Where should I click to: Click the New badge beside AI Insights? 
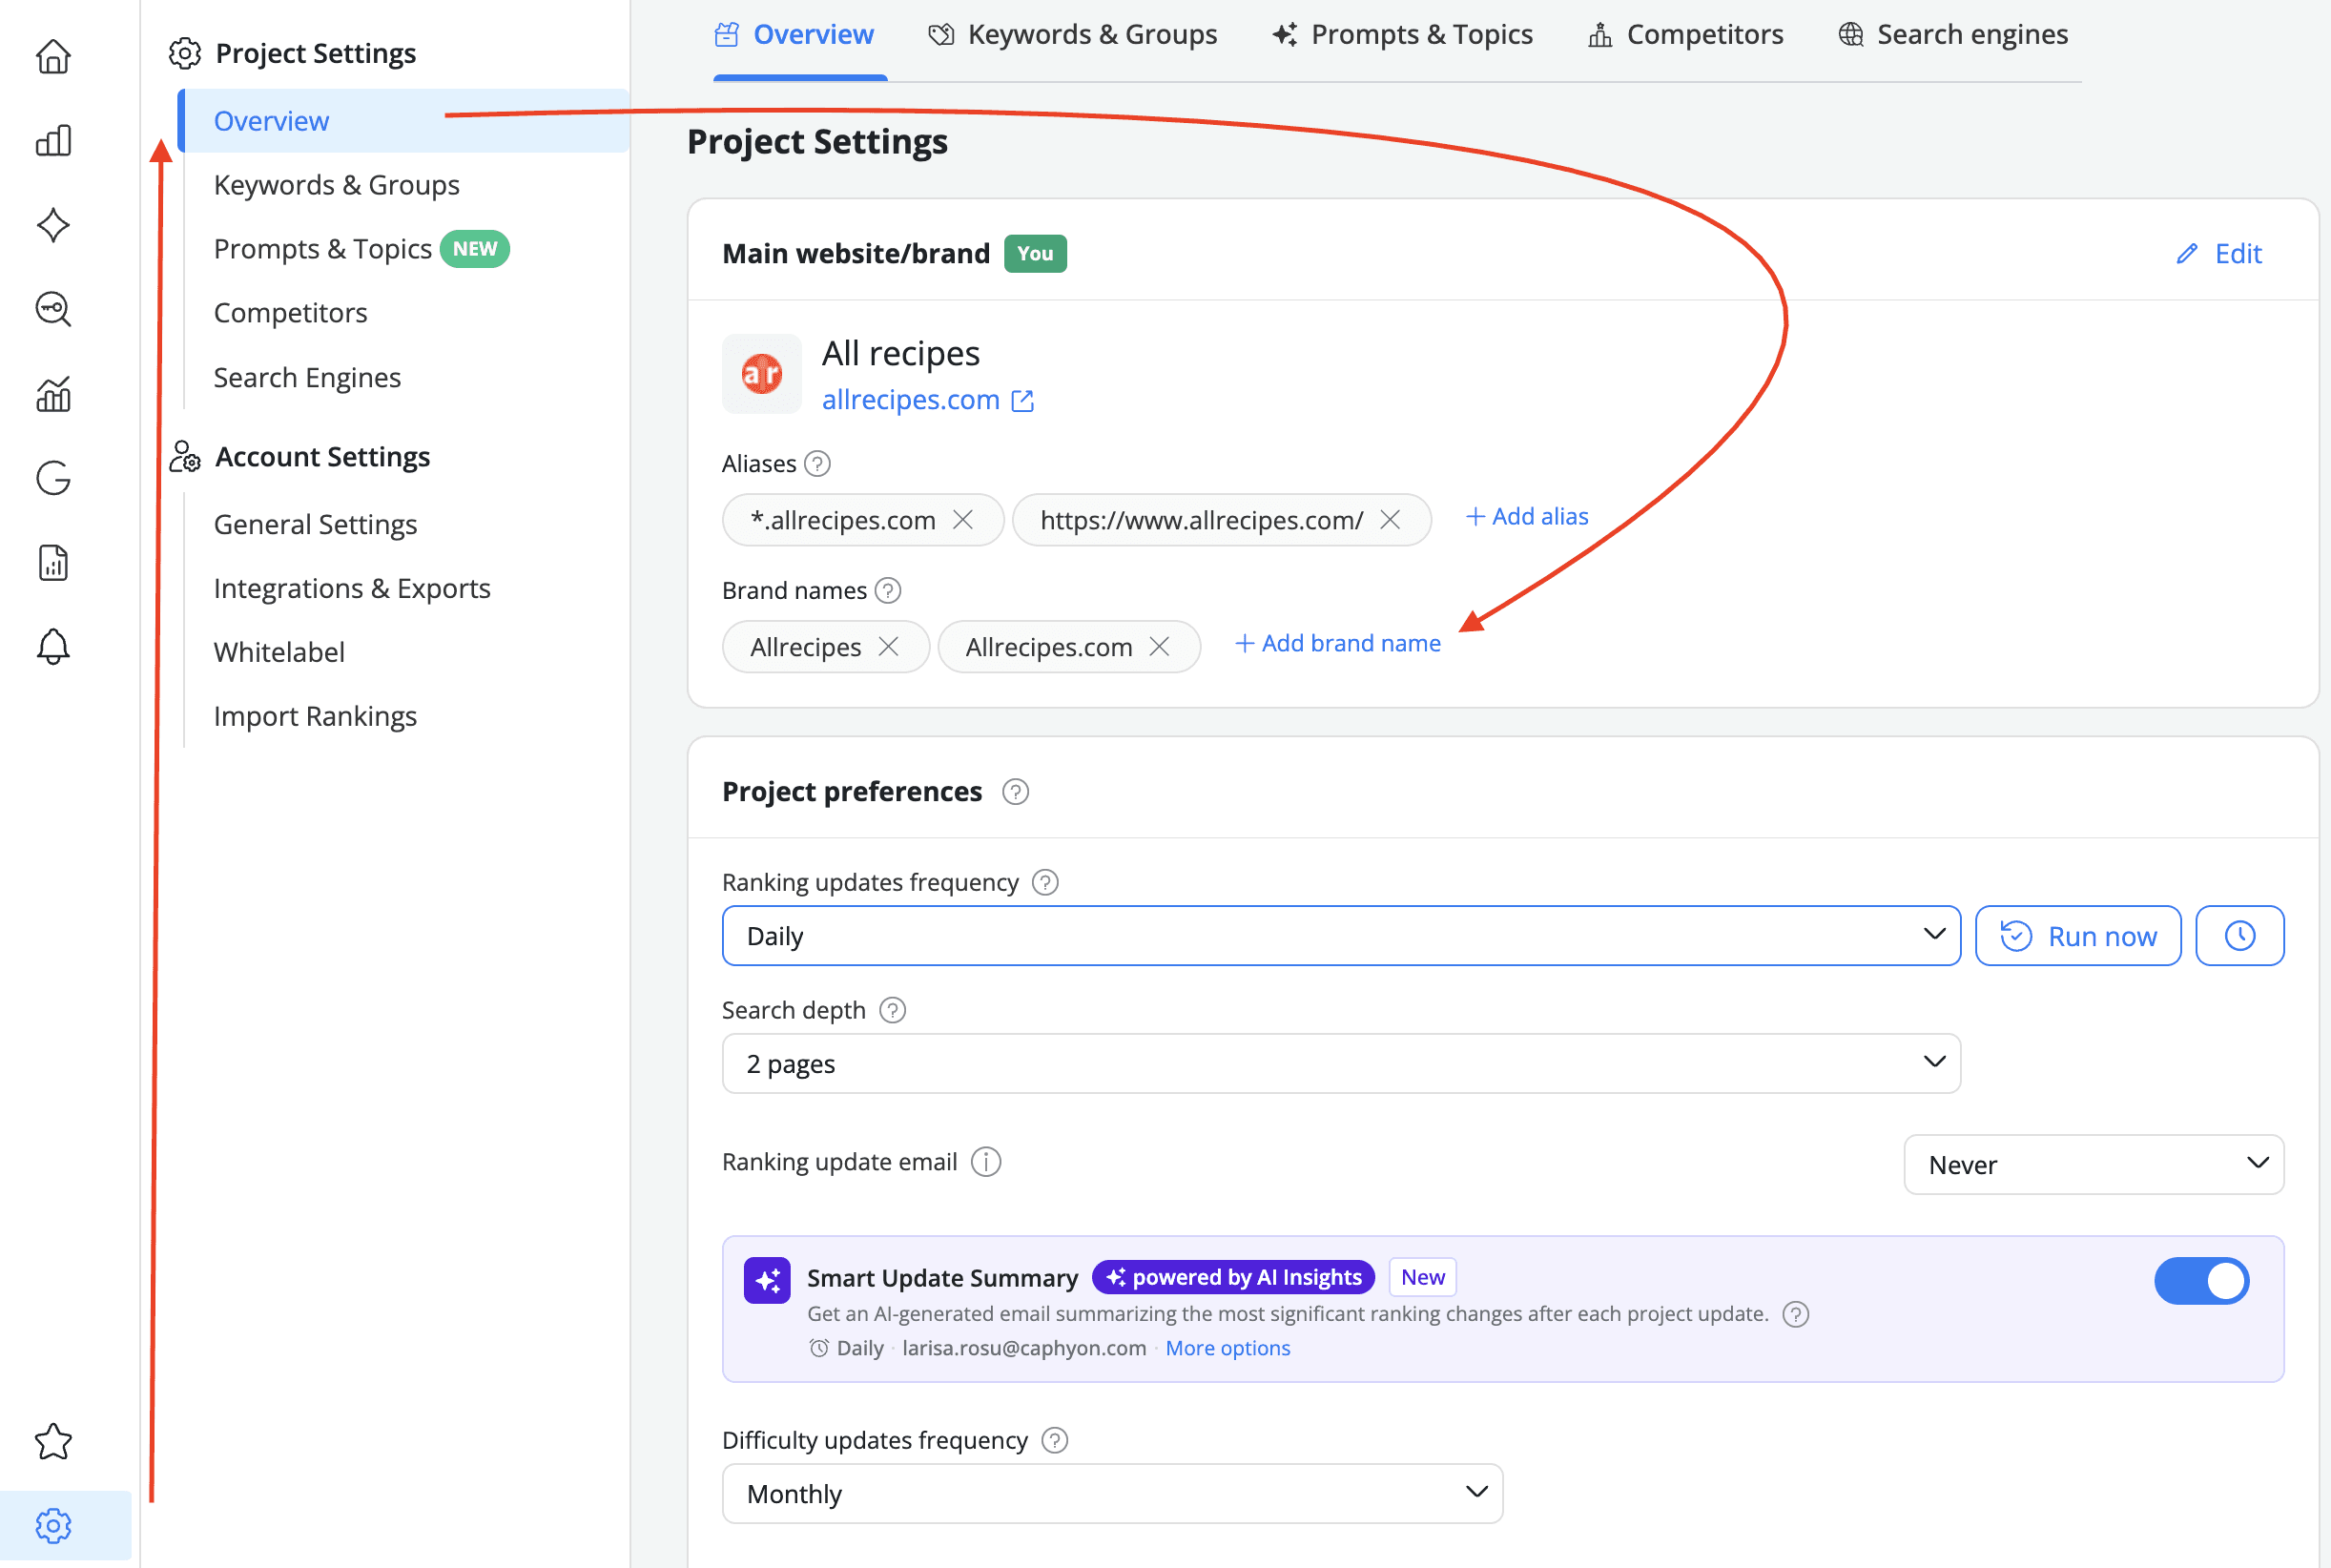1422,1277
